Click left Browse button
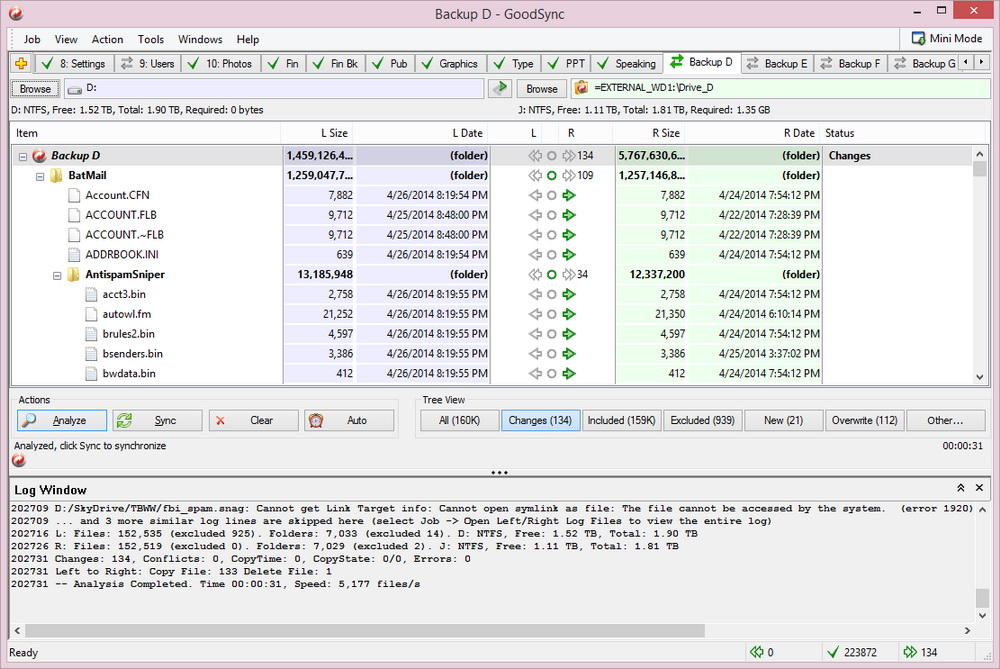This screenshot has width=1000, height=669. tap(35, 89)
